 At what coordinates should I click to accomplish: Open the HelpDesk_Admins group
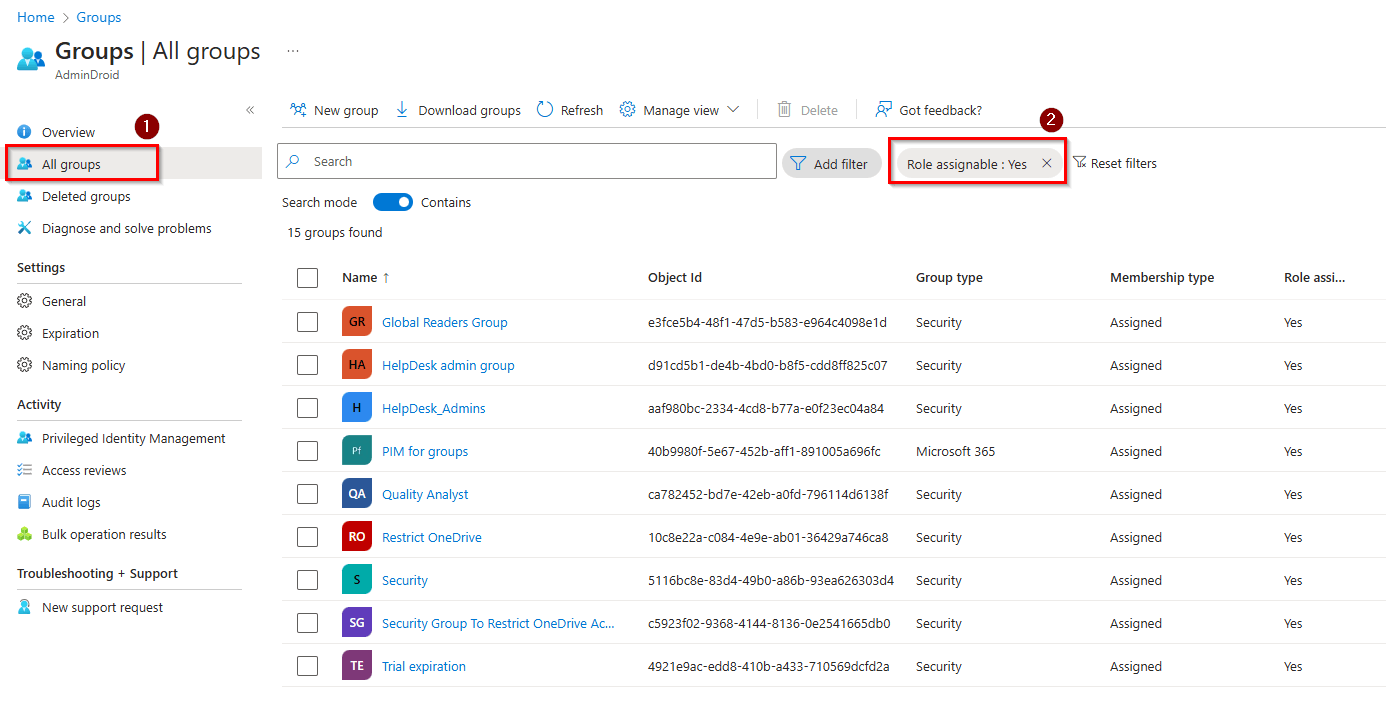coord(433,408)
